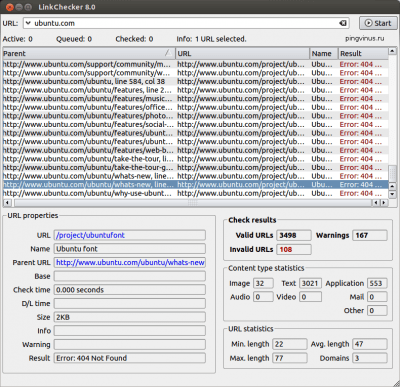Click the empty Warning field
400x387 pixels.
tap(130, 344)
